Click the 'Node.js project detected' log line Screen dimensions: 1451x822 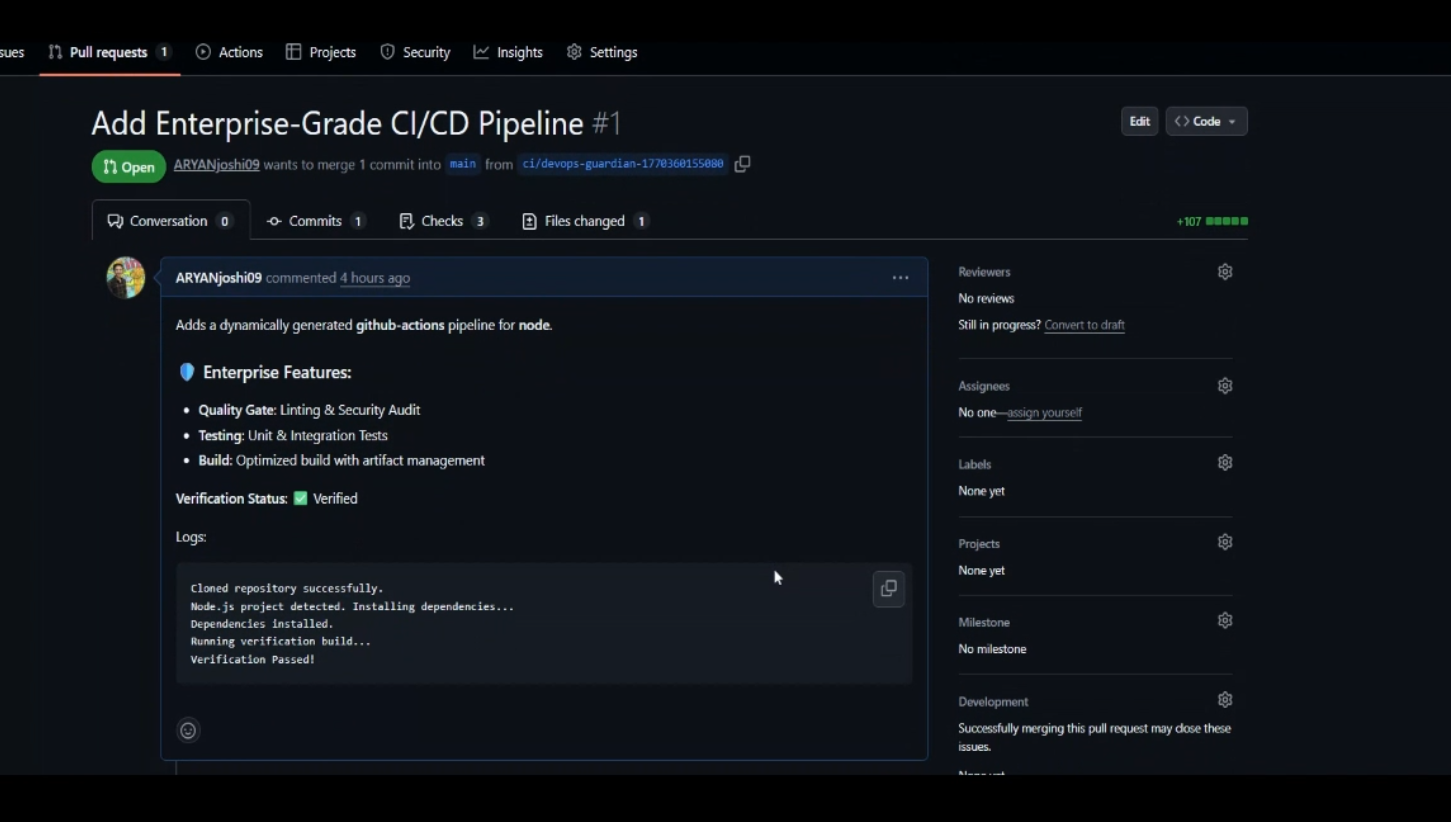click(x=352, y=607)
